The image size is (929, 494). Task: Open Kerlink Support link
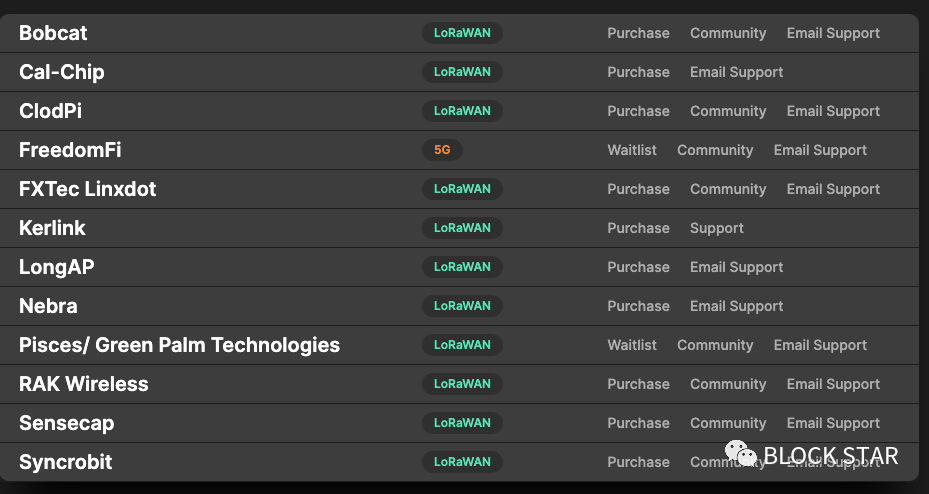[717, 229]
